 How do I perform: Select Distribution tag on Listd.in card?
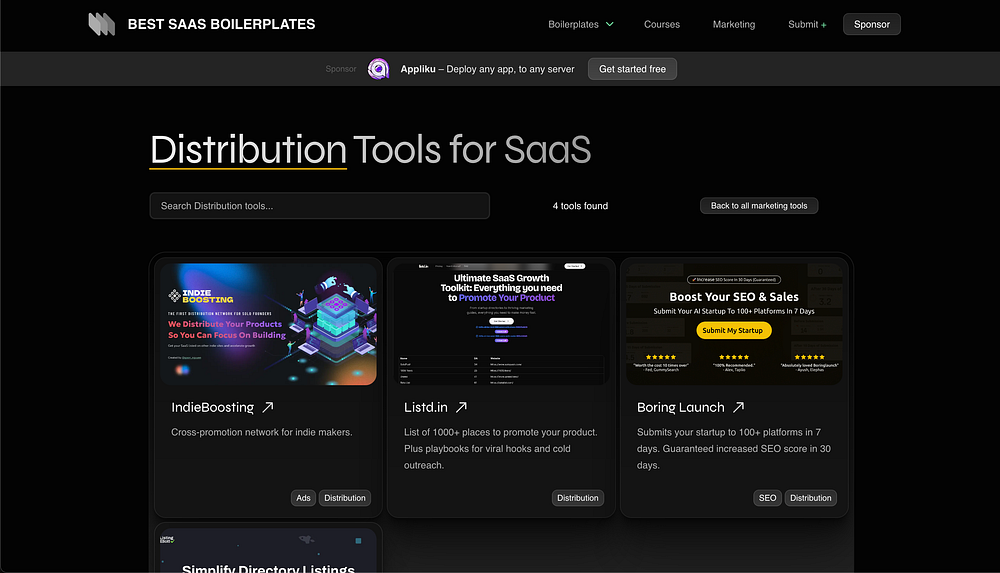578,498
